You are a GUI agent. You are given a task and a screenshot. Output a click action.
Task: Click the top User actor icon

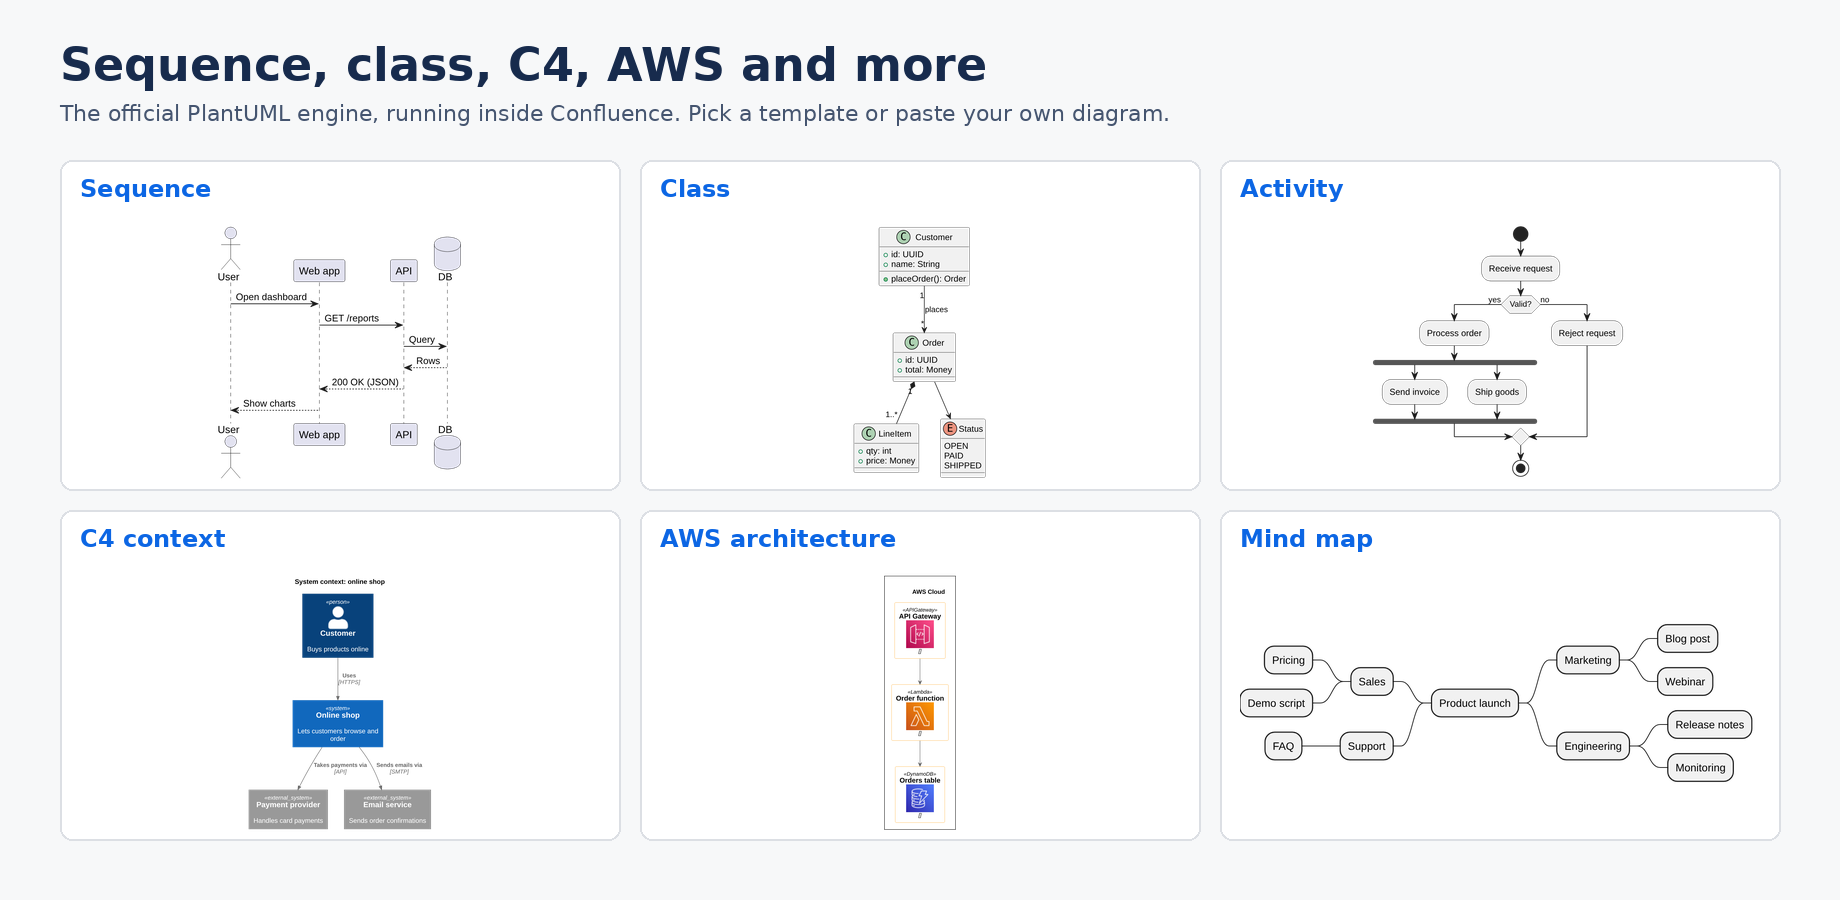pos(230,248)
